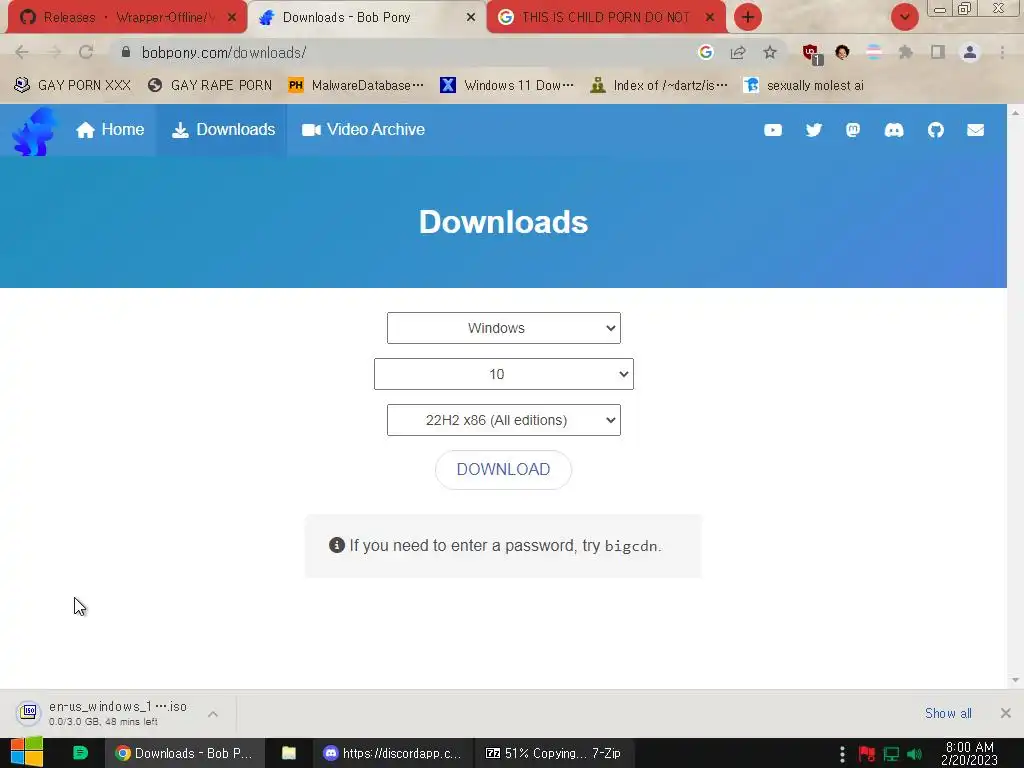The height and width of the screenshot is (768, 1024).
Task: Join the Discord server via icon
Action: [x=894, y=130]
